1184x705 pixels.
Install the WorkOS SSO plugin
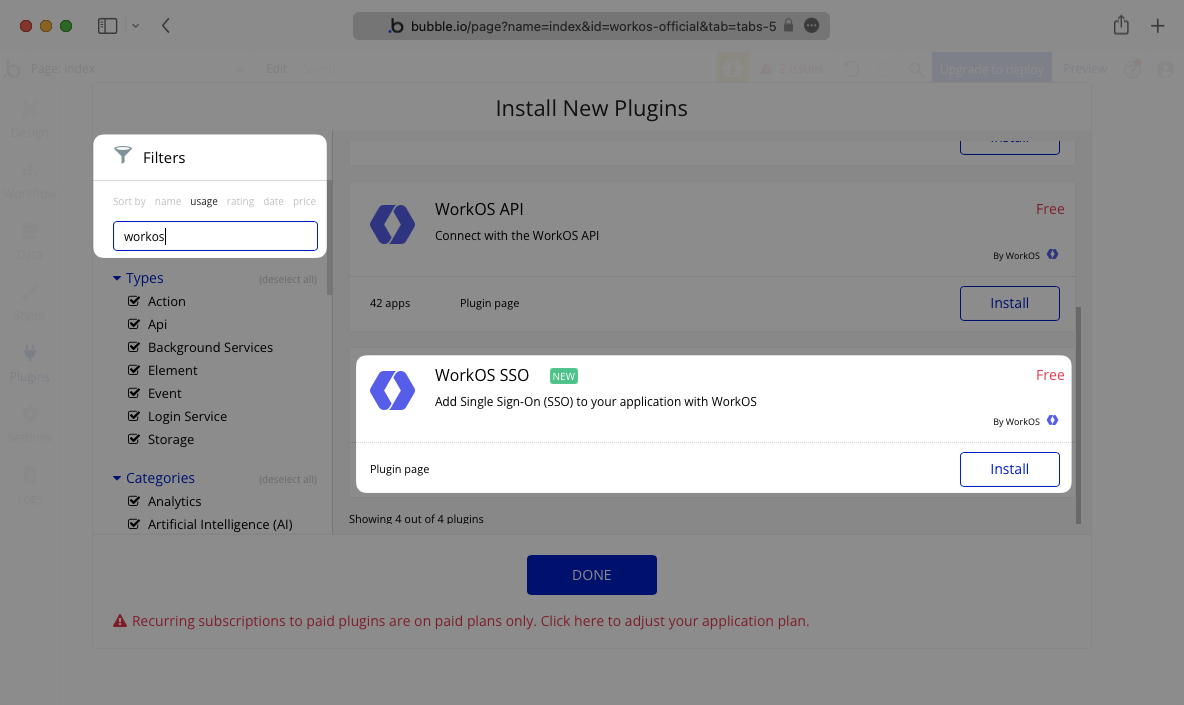click(x=1009, y=469)
